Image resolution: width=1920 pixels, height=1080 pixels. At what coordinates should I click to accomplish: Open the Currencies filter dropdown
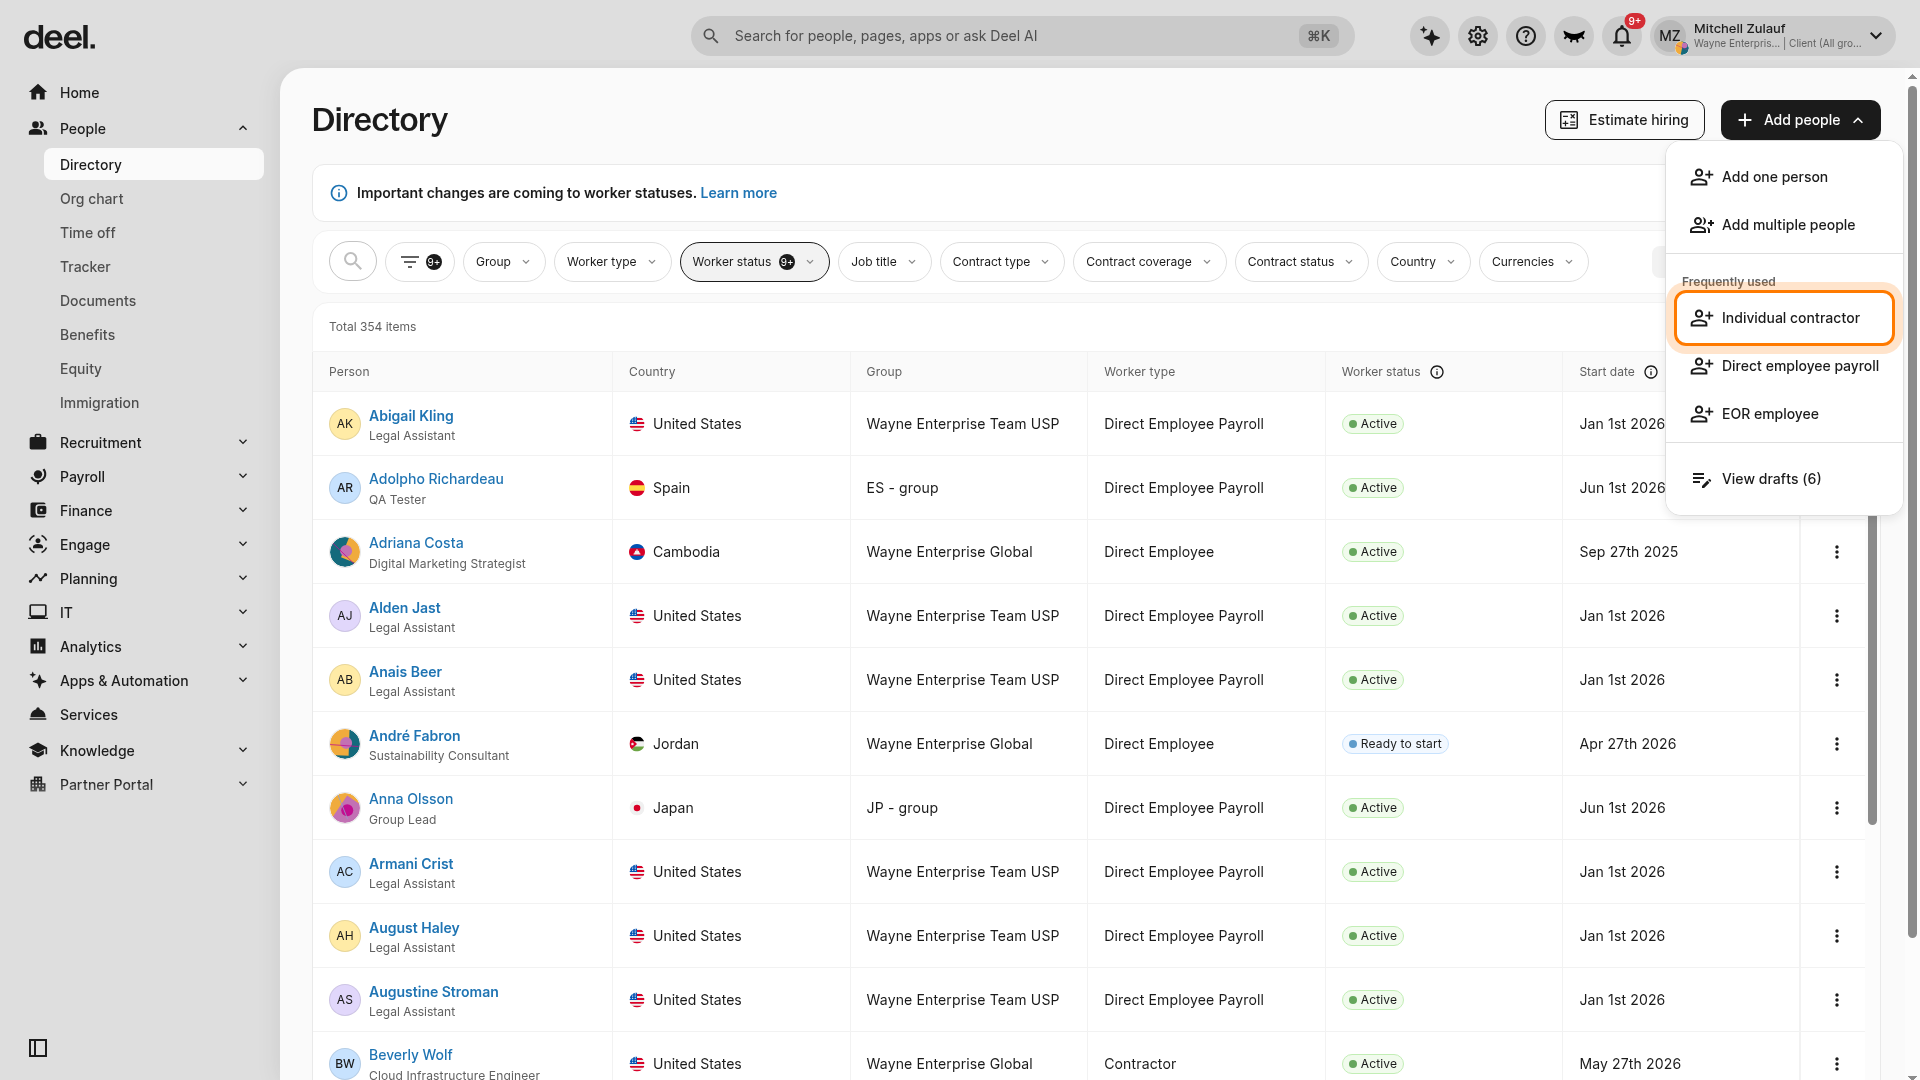point(1533,262)
